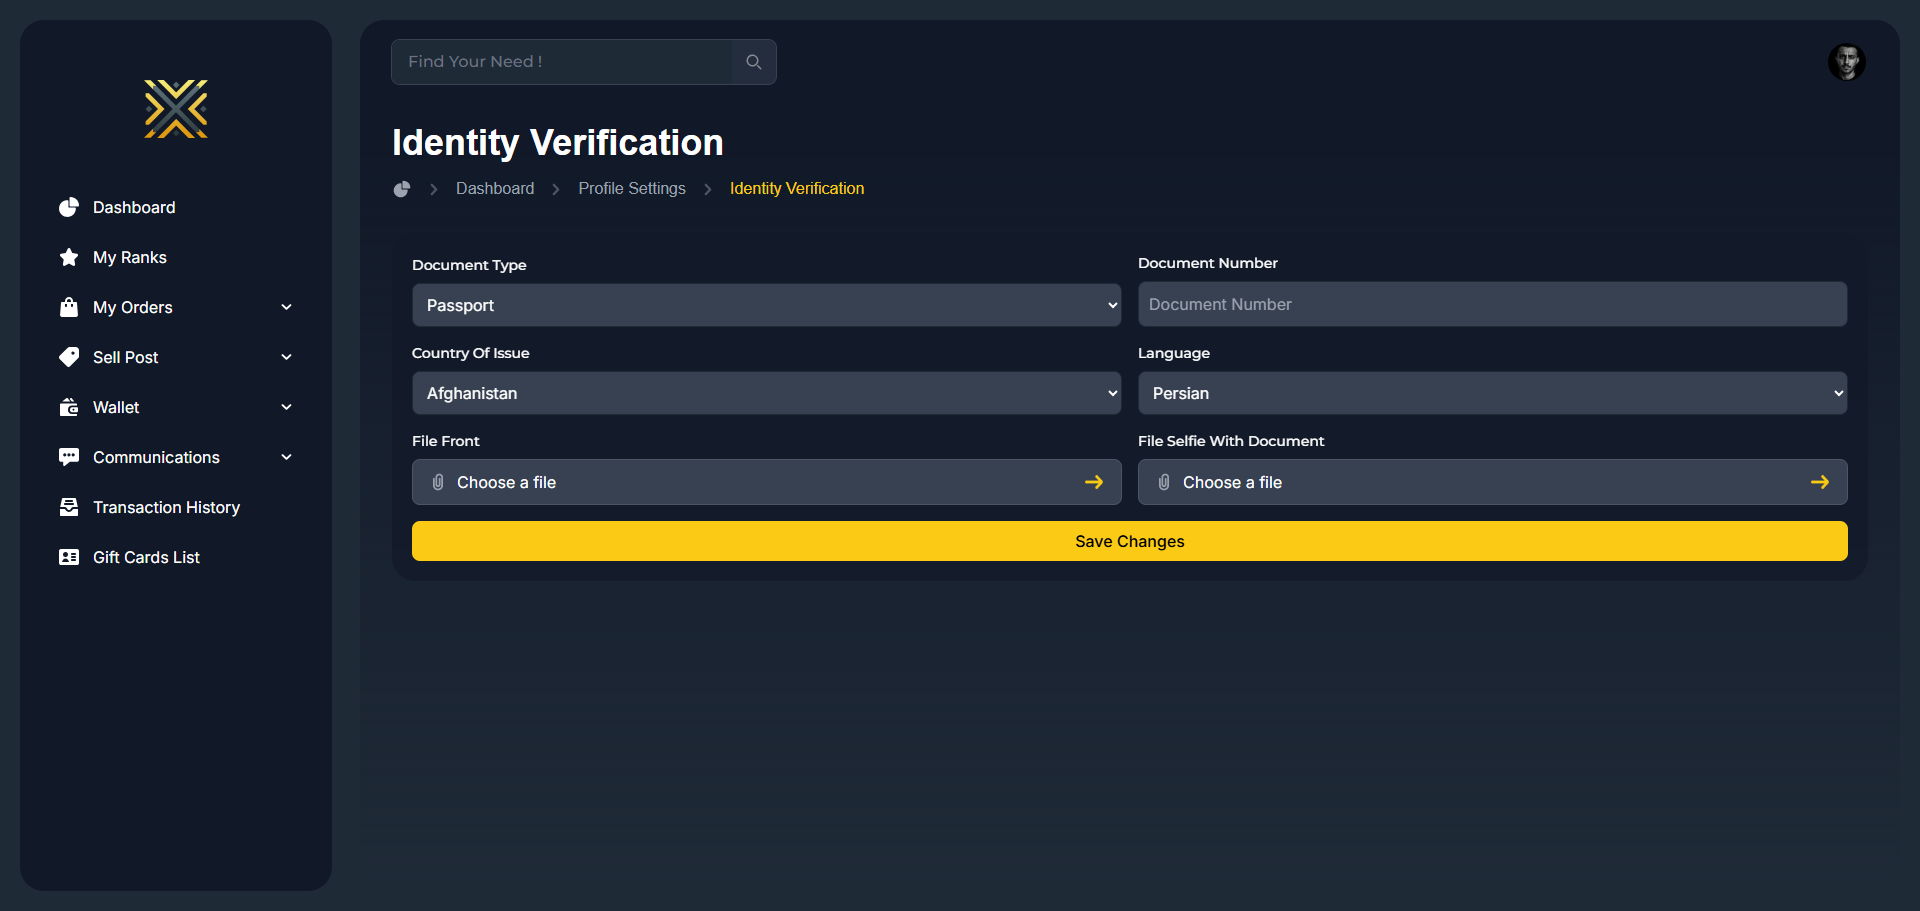Open the Country Of Issue dropdown

pyautogui.click(x=766, y=393)
